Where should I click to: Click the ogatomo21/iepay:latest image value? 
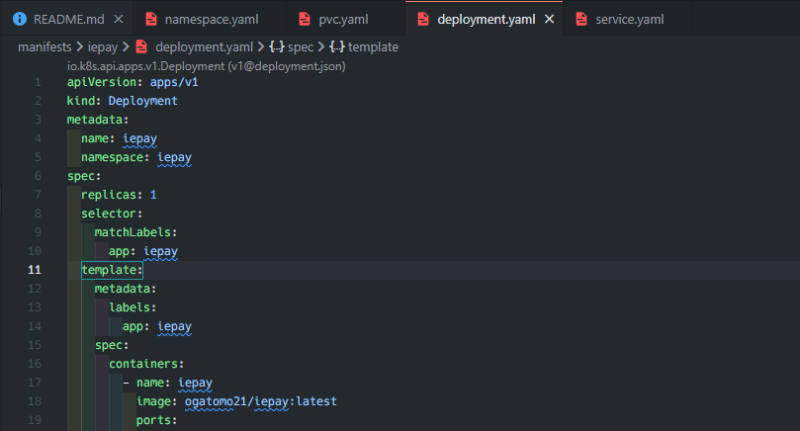260,401
